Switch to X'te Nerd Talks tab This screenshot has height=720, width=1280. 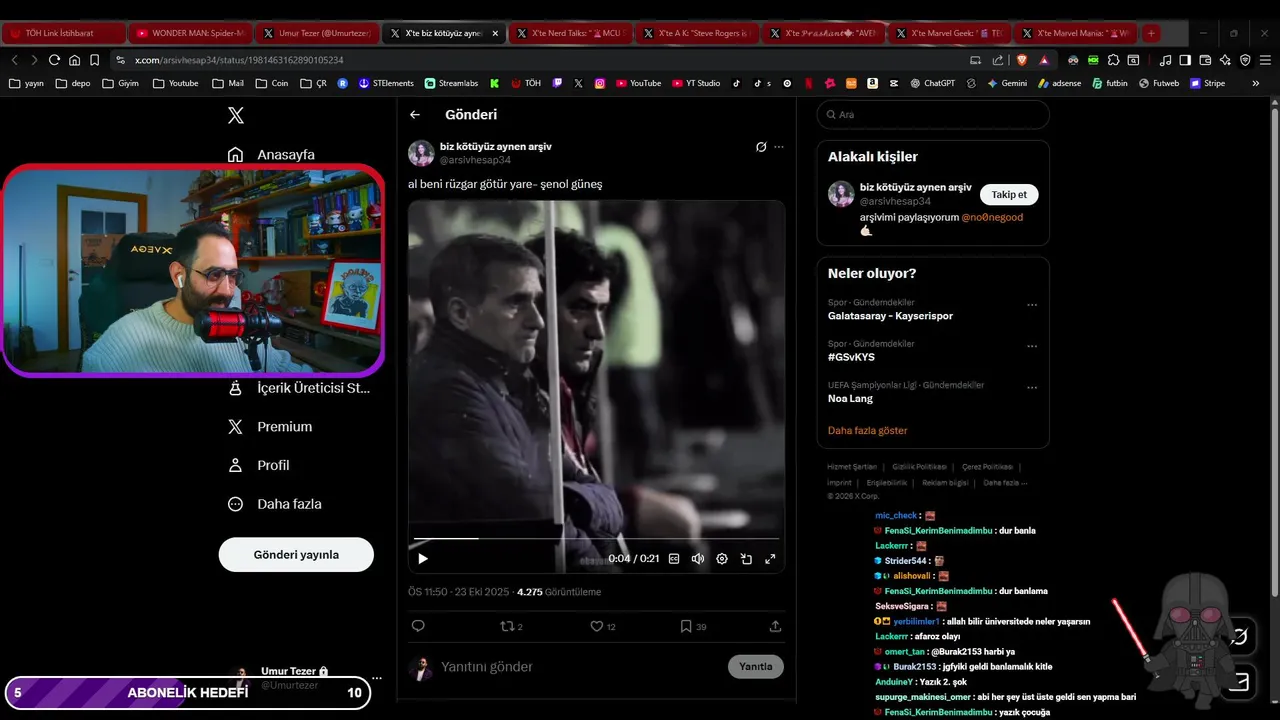tap(571, 33)
